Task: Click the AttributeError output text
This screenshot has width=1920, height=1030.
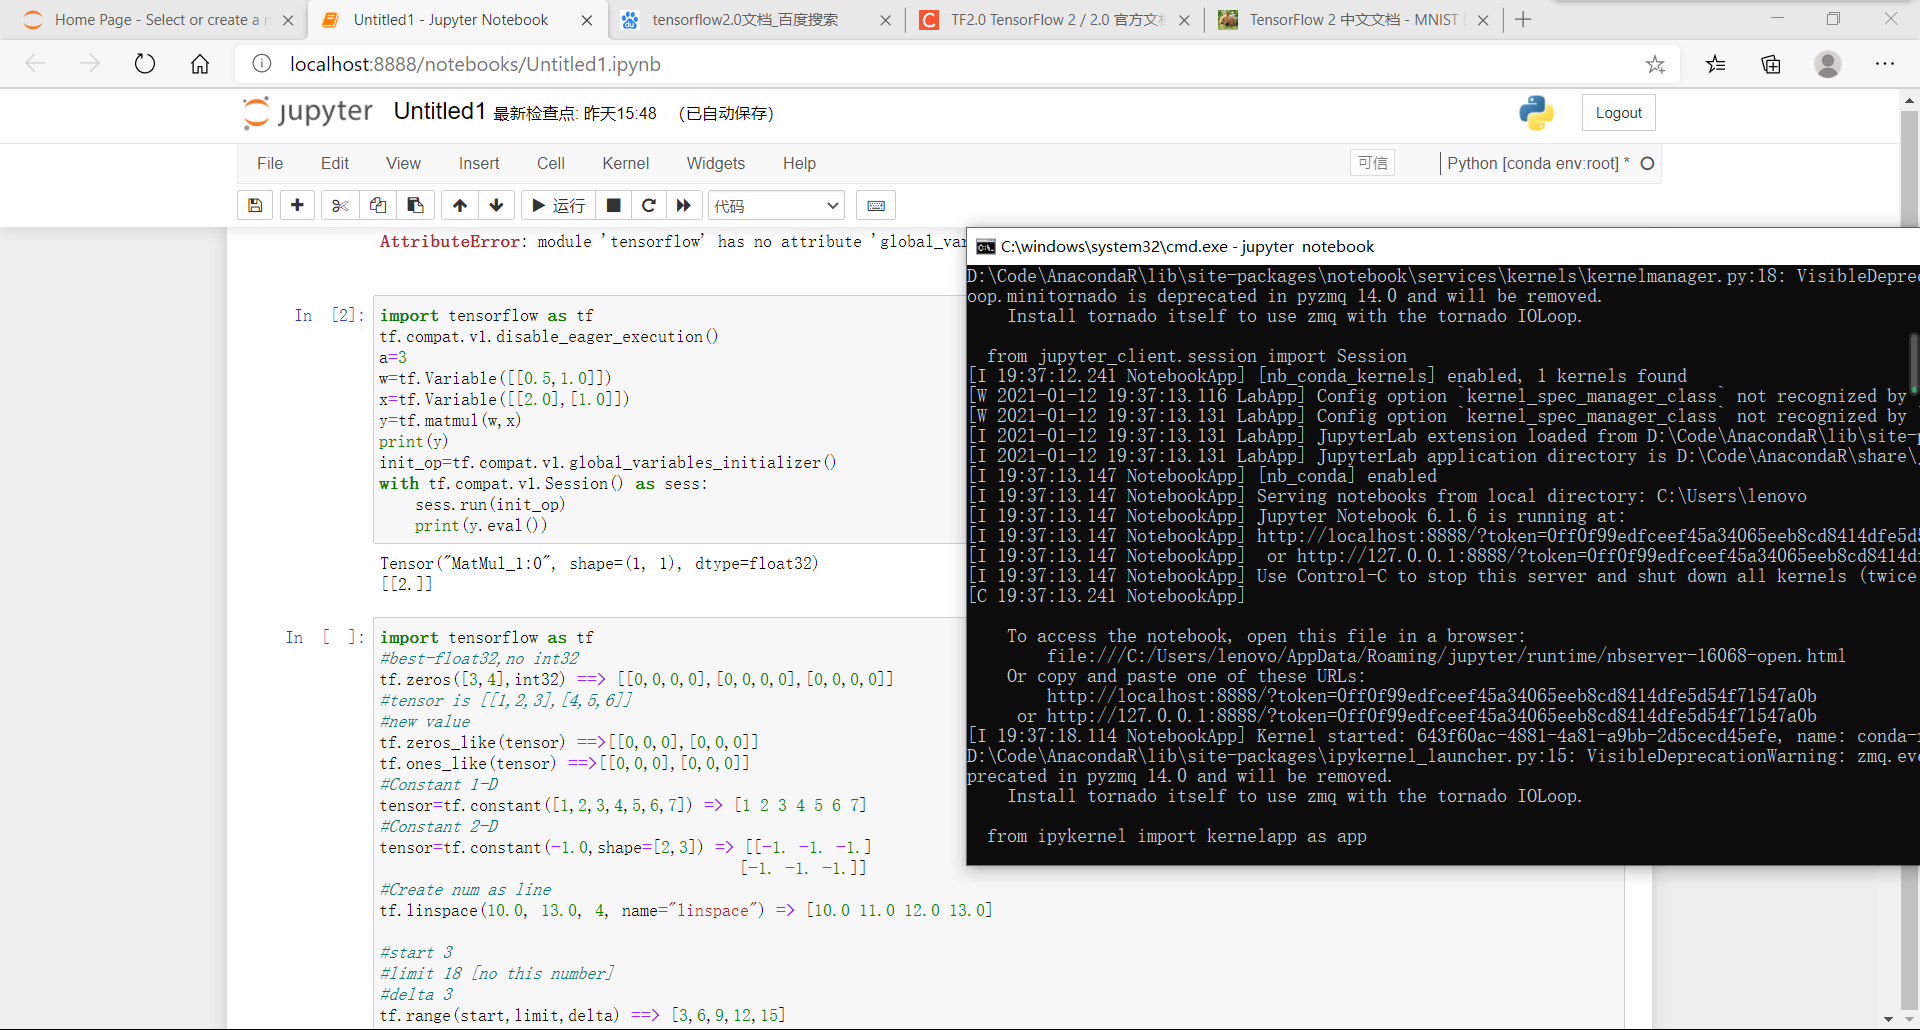Action: point(672,241)
